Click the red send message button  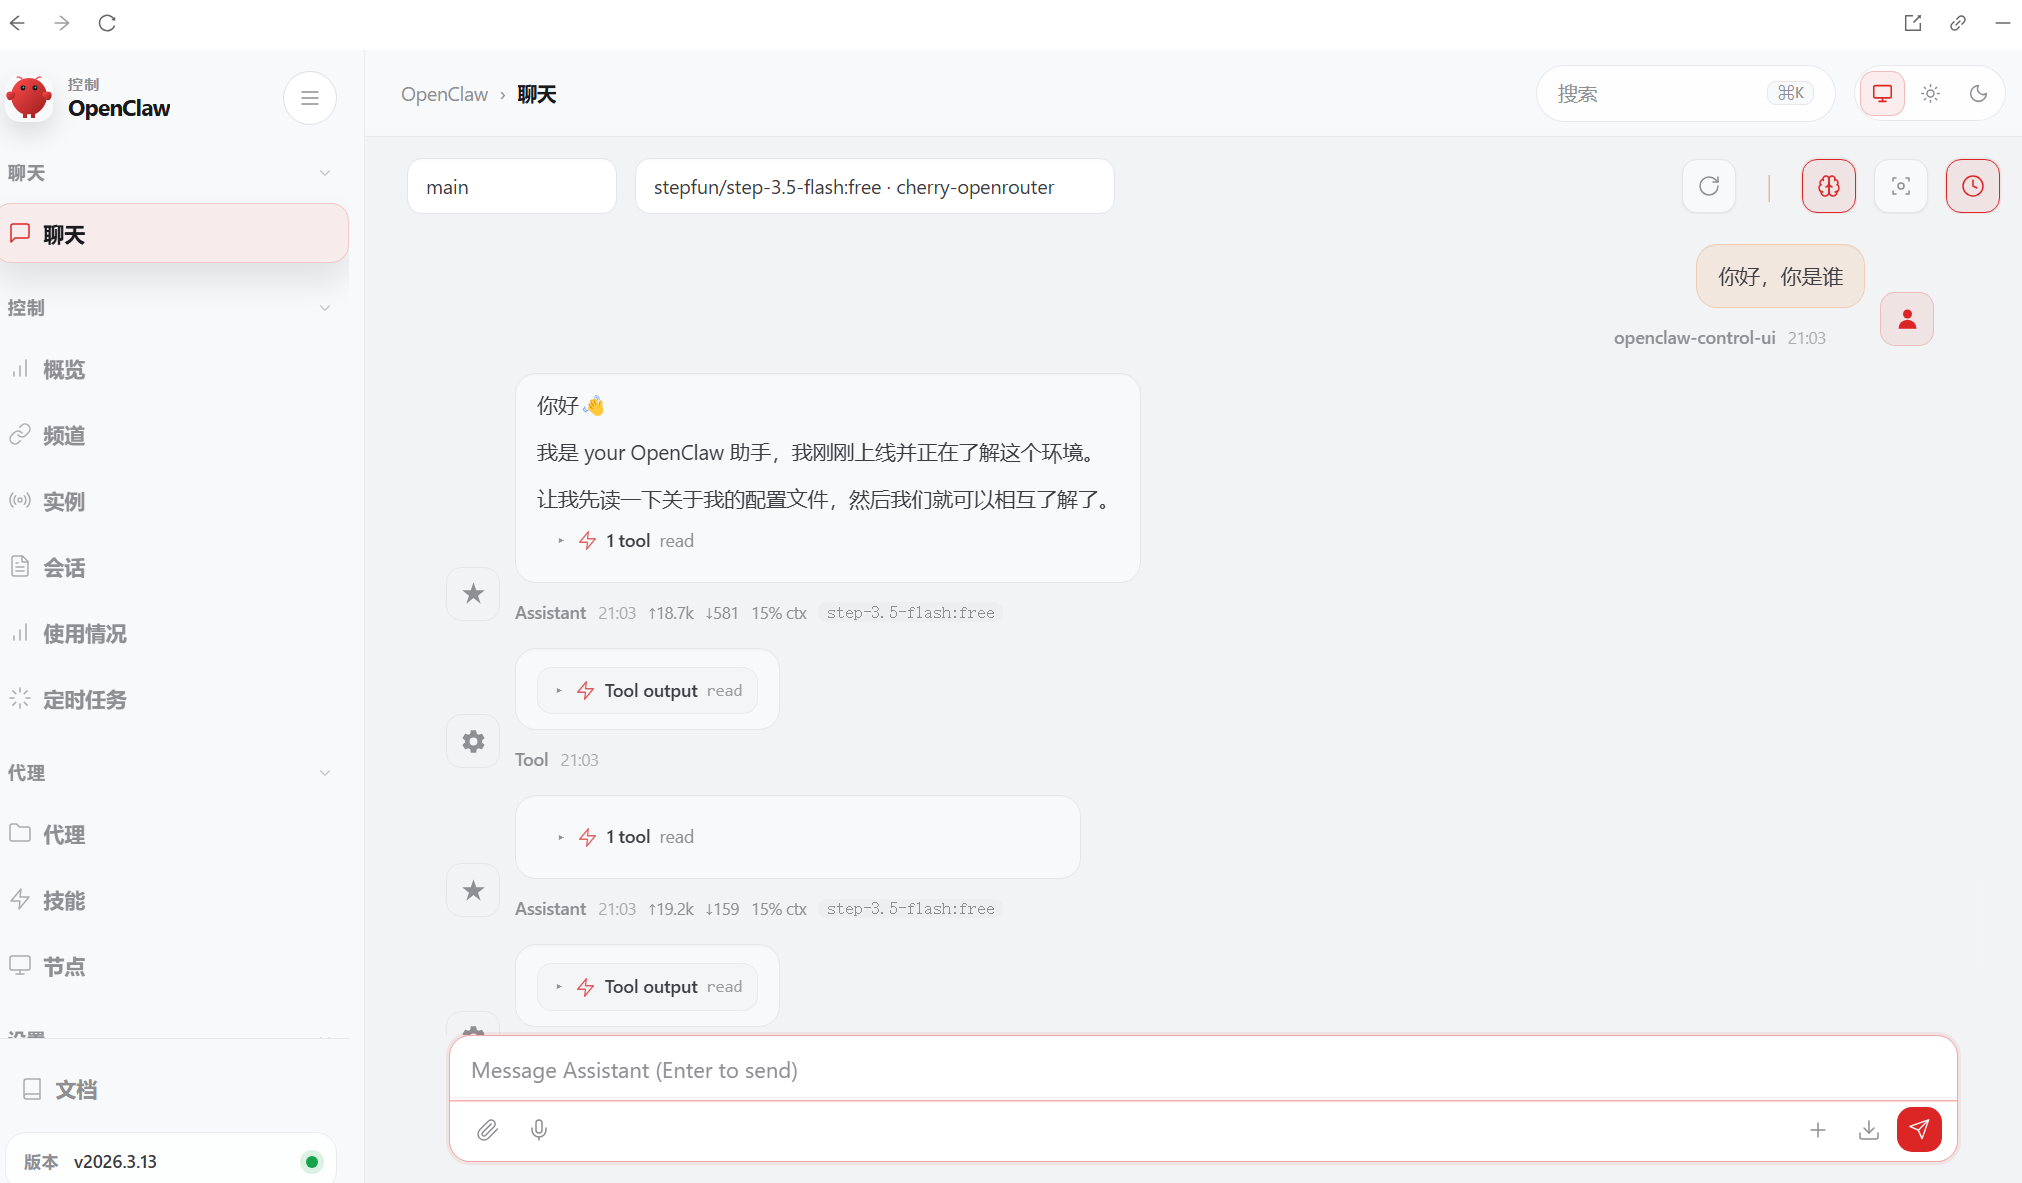coord(1918,1129)
